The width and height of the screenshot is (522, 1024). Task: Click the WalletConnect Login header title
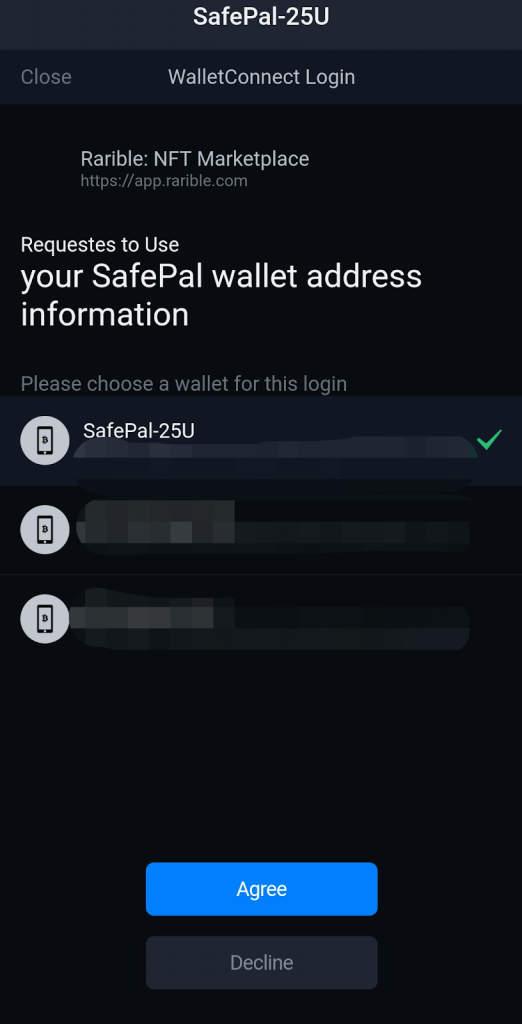tap(261, 77)
